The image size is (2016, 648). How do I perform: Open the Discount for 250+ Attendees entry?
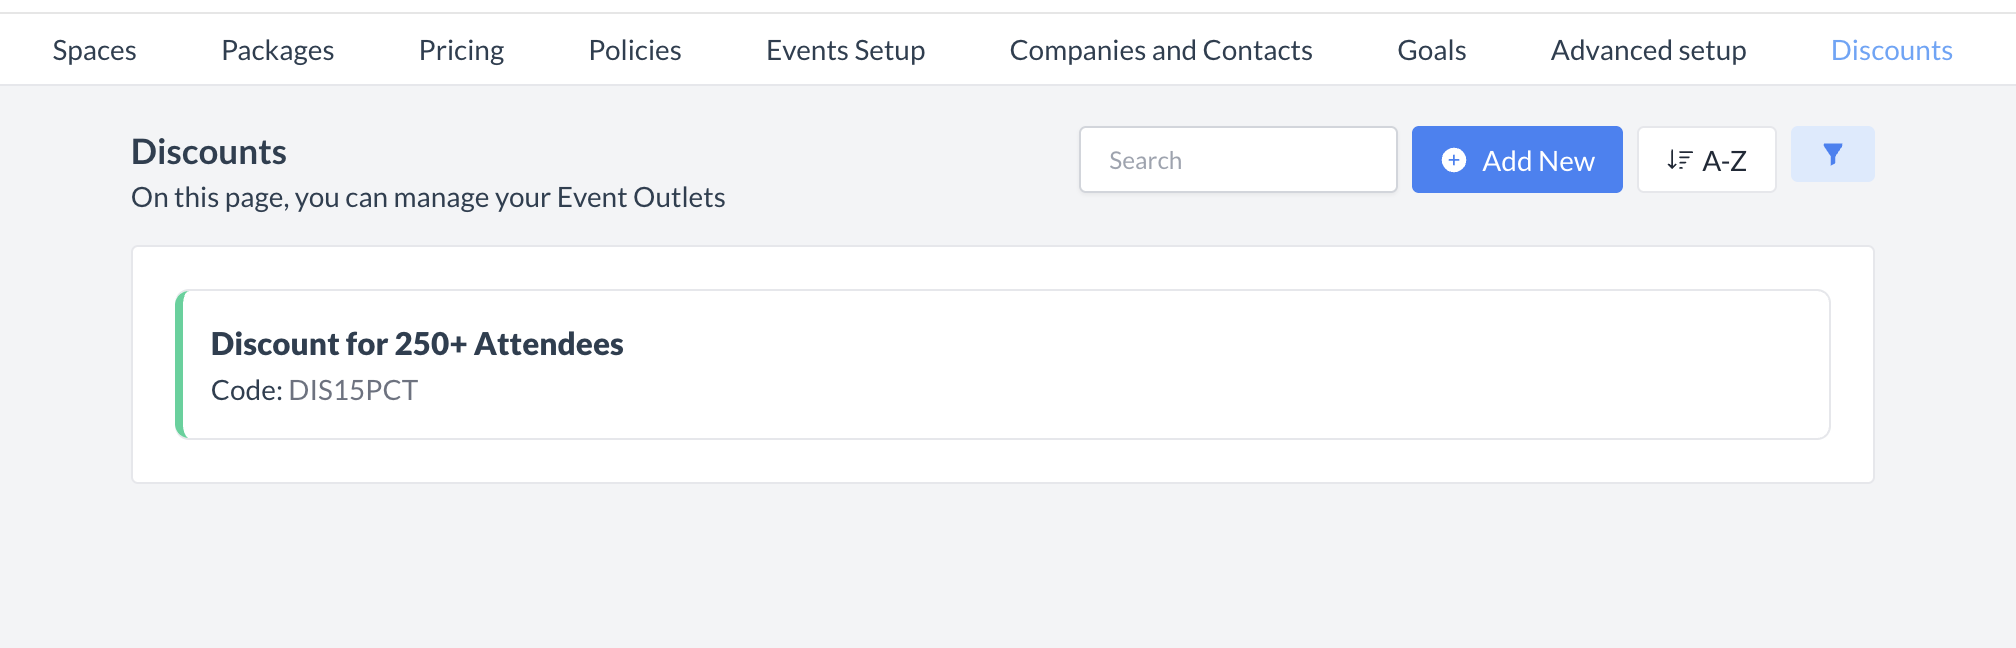tap(417, 344)
